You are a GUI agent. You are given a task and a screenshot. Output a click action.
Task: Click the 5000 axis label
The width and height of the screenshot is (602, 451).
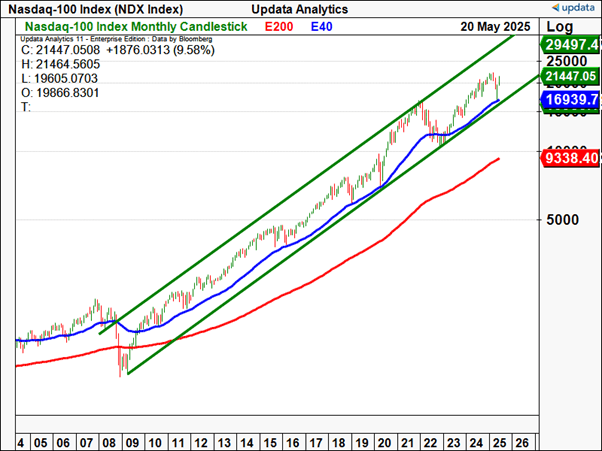[x=562, y=220]
